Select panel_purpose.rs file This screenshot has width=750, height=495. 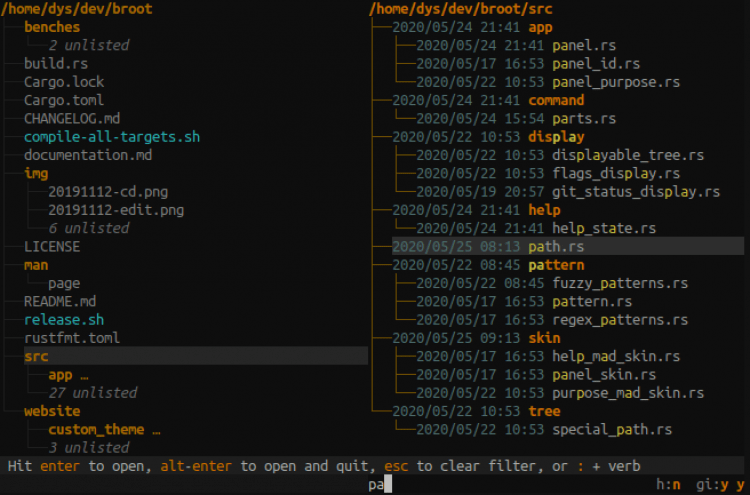[x=616, y=82]
